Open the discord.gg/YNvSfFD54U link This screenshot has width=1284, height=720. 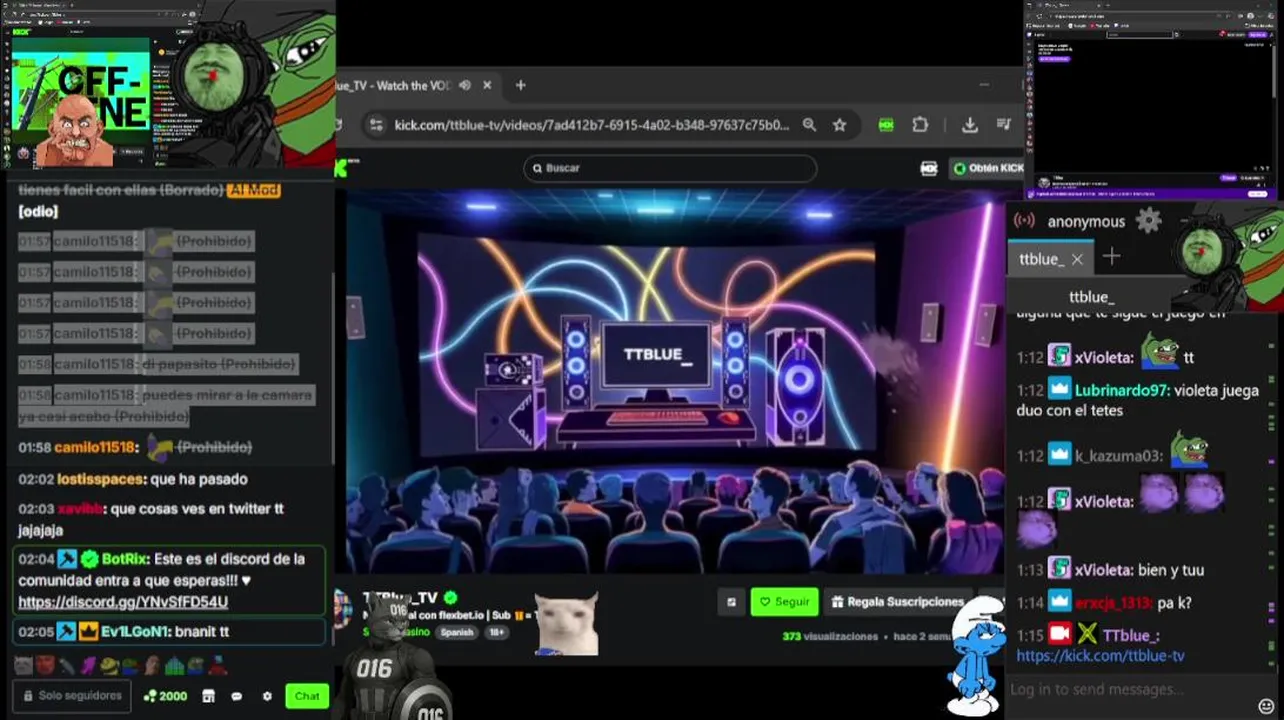(x=123, y=602)
